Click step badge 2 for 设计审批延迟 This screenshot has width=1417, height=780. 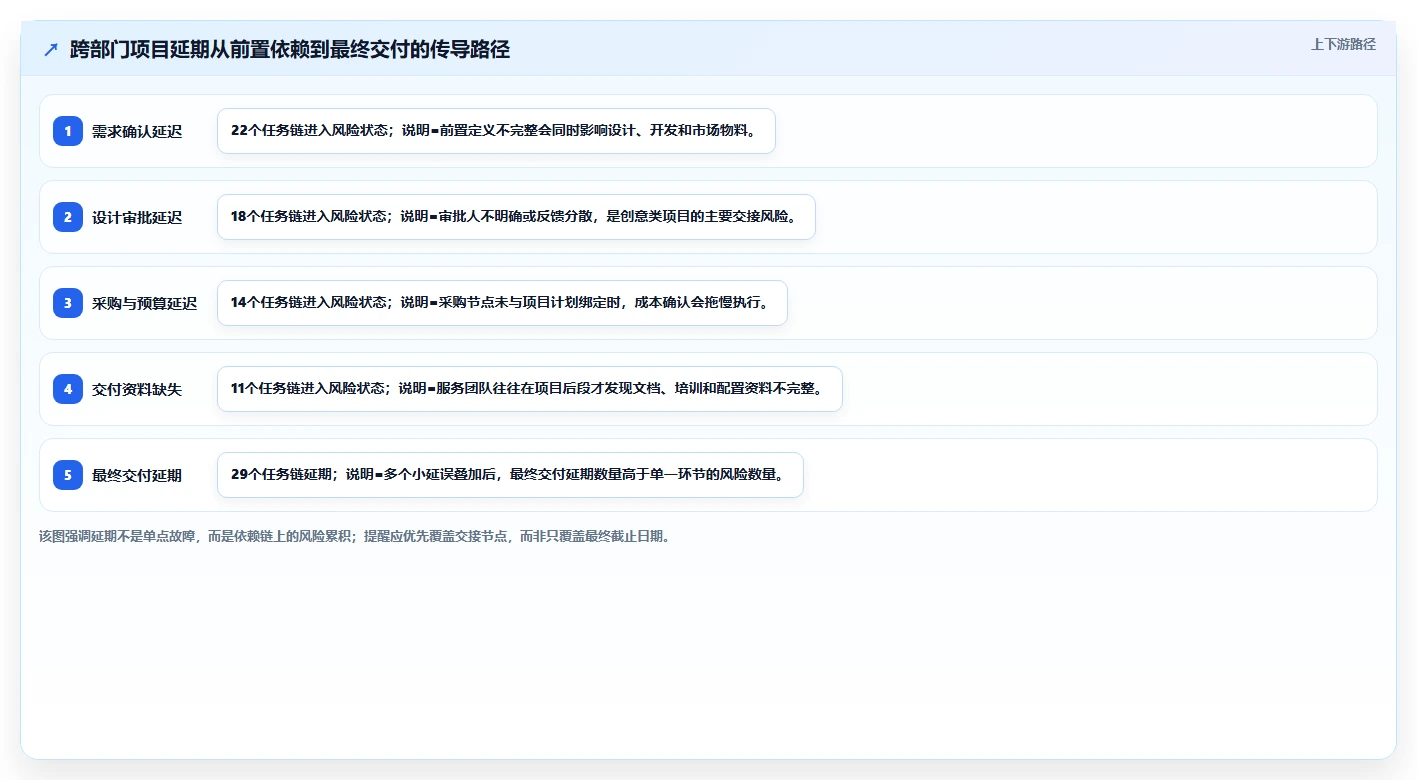[x=68, y=217]
